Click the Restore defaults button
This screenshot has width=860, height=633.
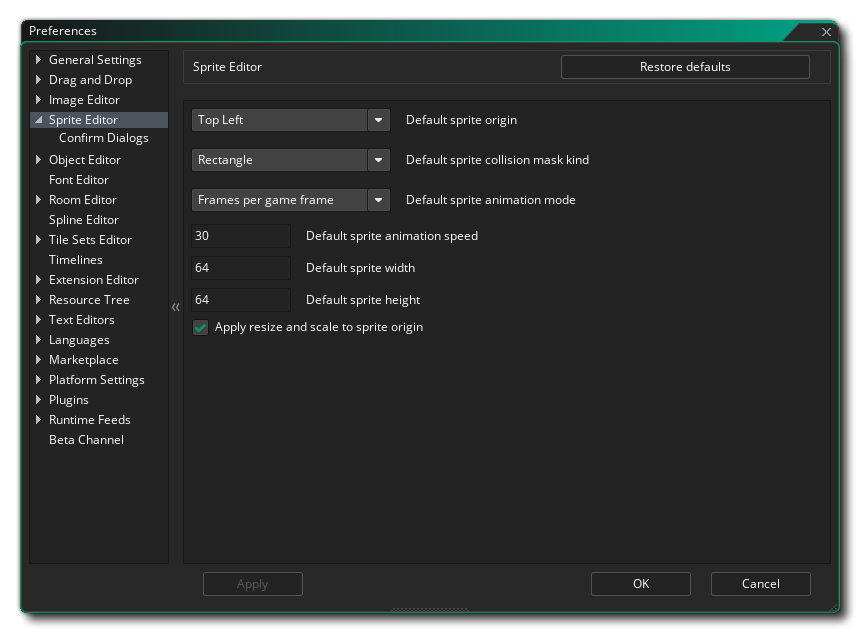pos(687,67)
